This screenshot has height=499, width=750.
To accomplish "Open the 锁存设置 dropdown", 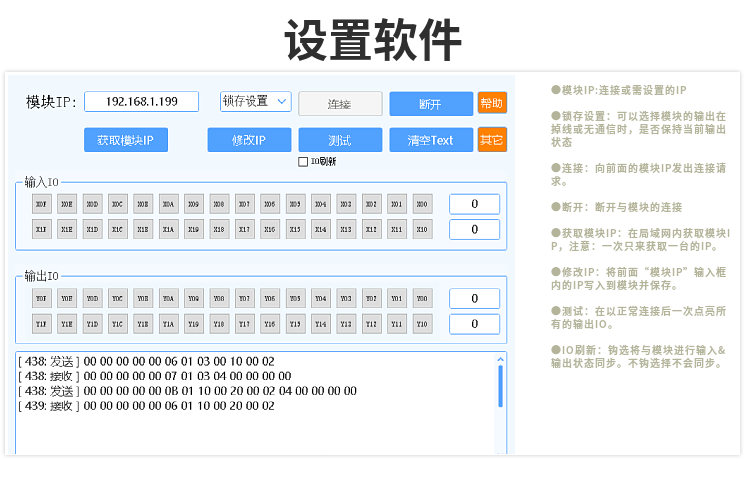I will tap(255, 101).
